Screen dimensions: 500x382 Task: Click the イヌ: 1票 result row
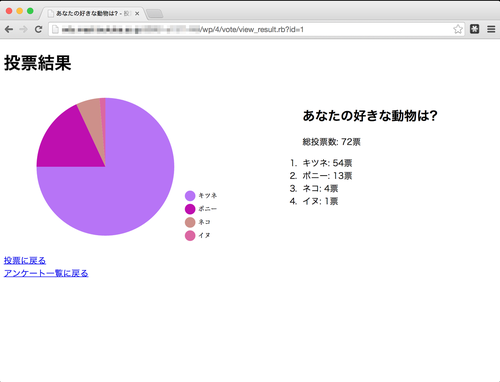[x=320, y=201]
